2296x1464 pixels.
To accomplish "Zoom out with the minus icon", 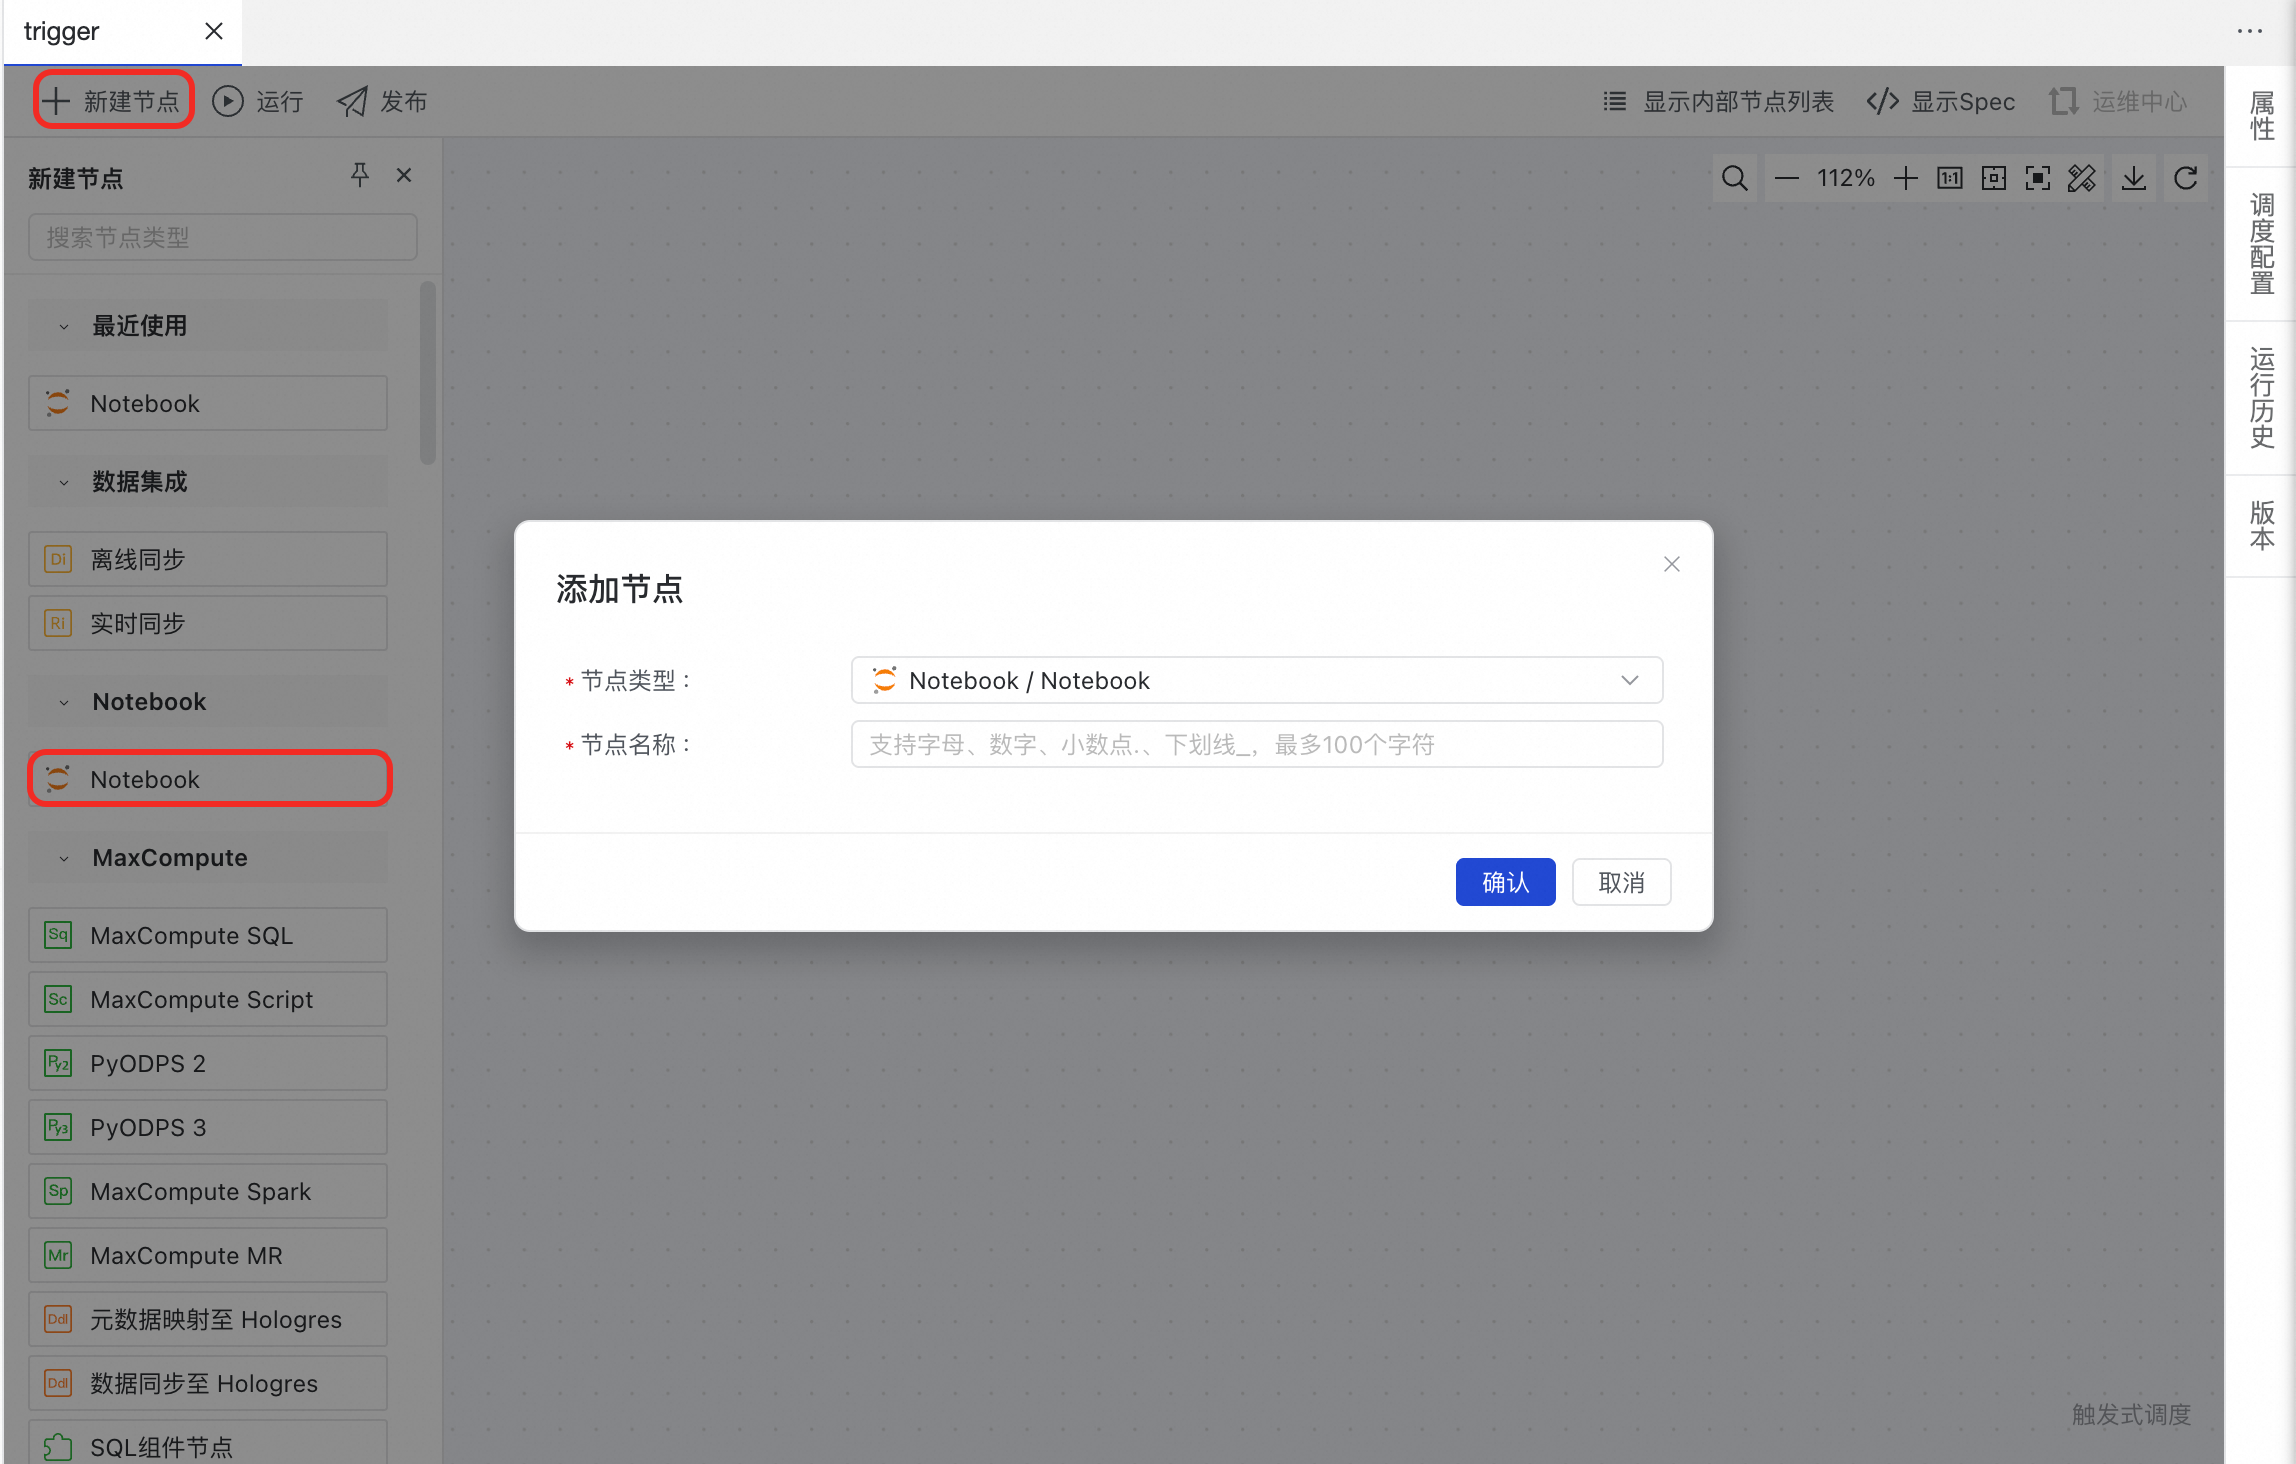I will click(x=1786, y=179).
